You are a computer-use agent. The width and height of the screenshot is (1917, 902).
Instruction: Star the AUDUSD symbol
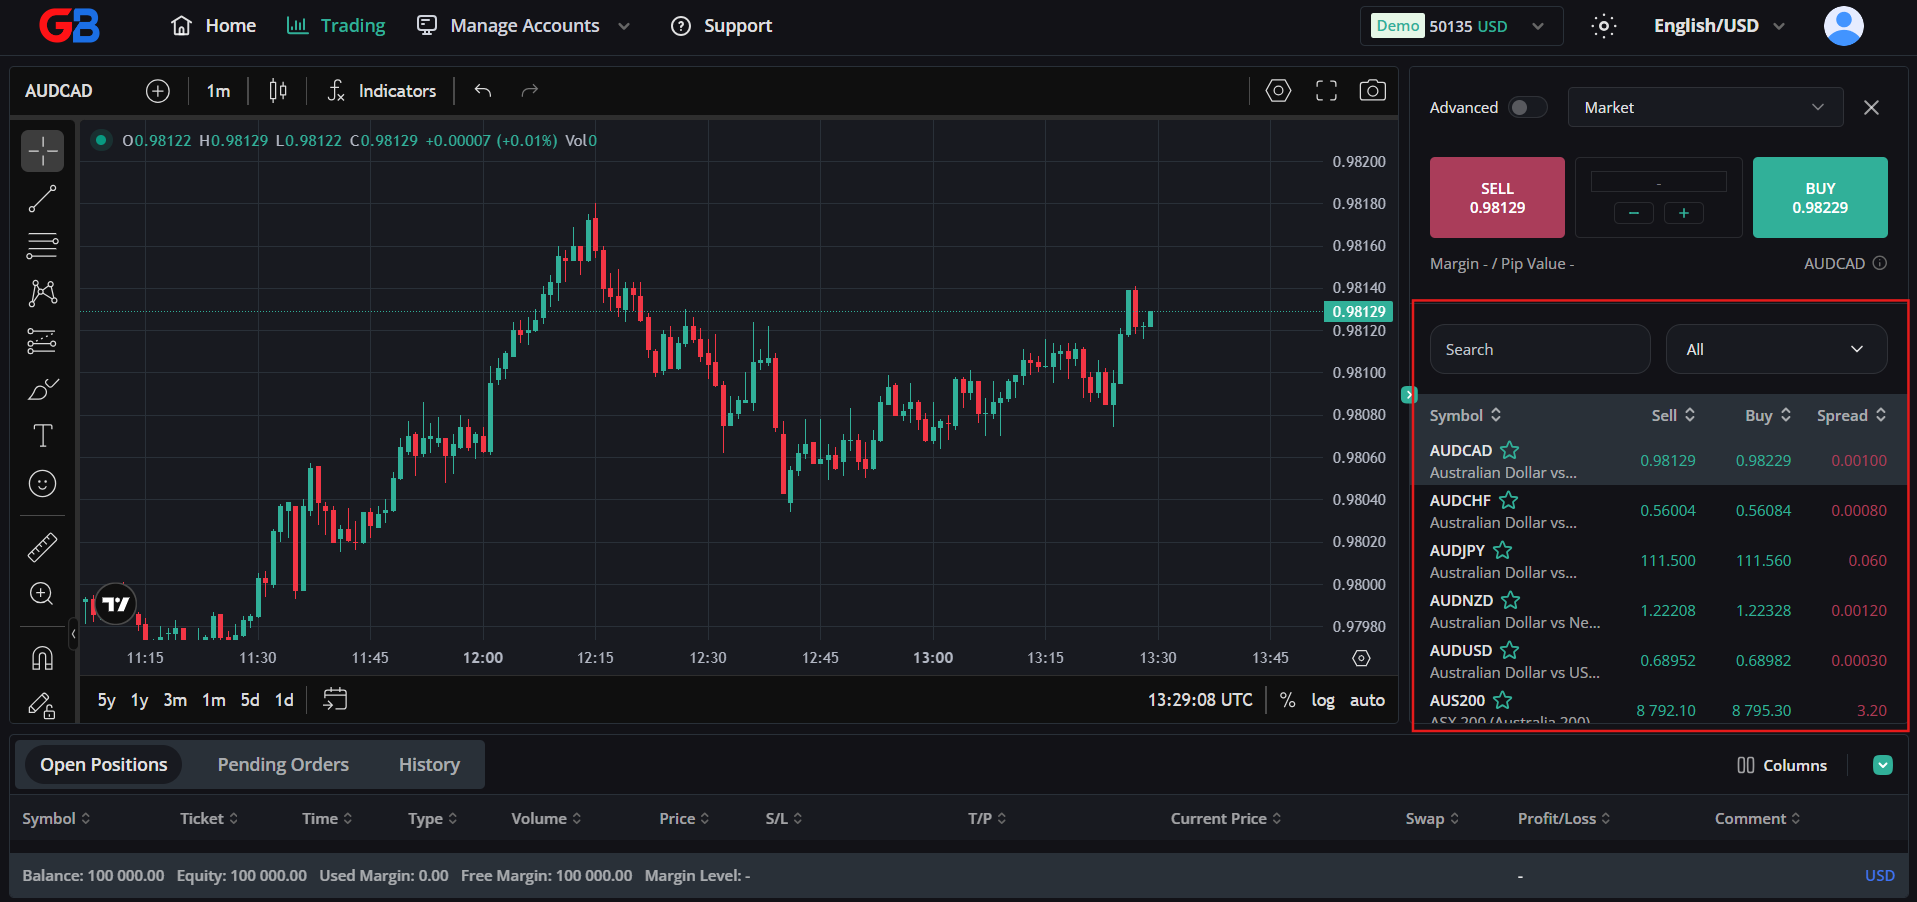coord(1510,650)
